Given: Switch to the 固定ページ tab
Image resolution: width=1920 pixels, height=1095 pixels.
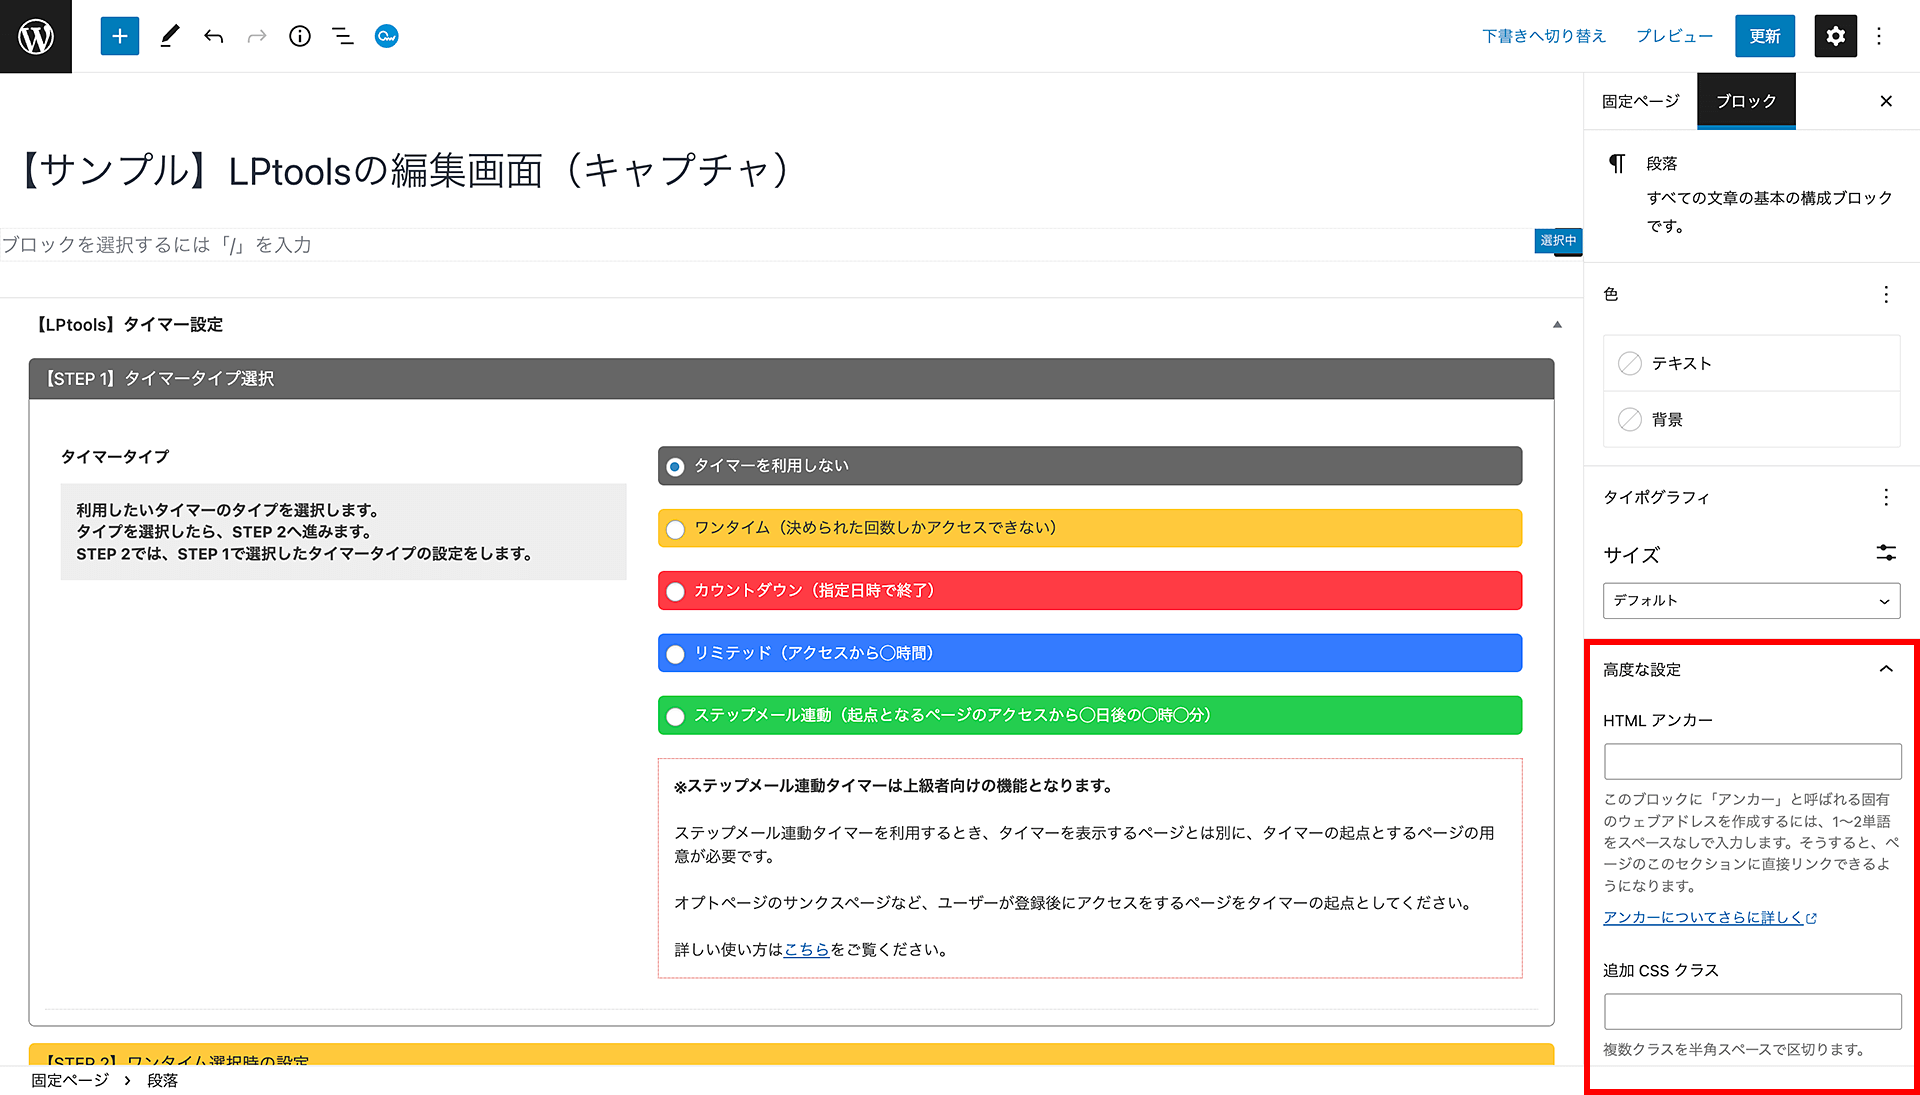Looking at the screenshot, I should 1640,101.
